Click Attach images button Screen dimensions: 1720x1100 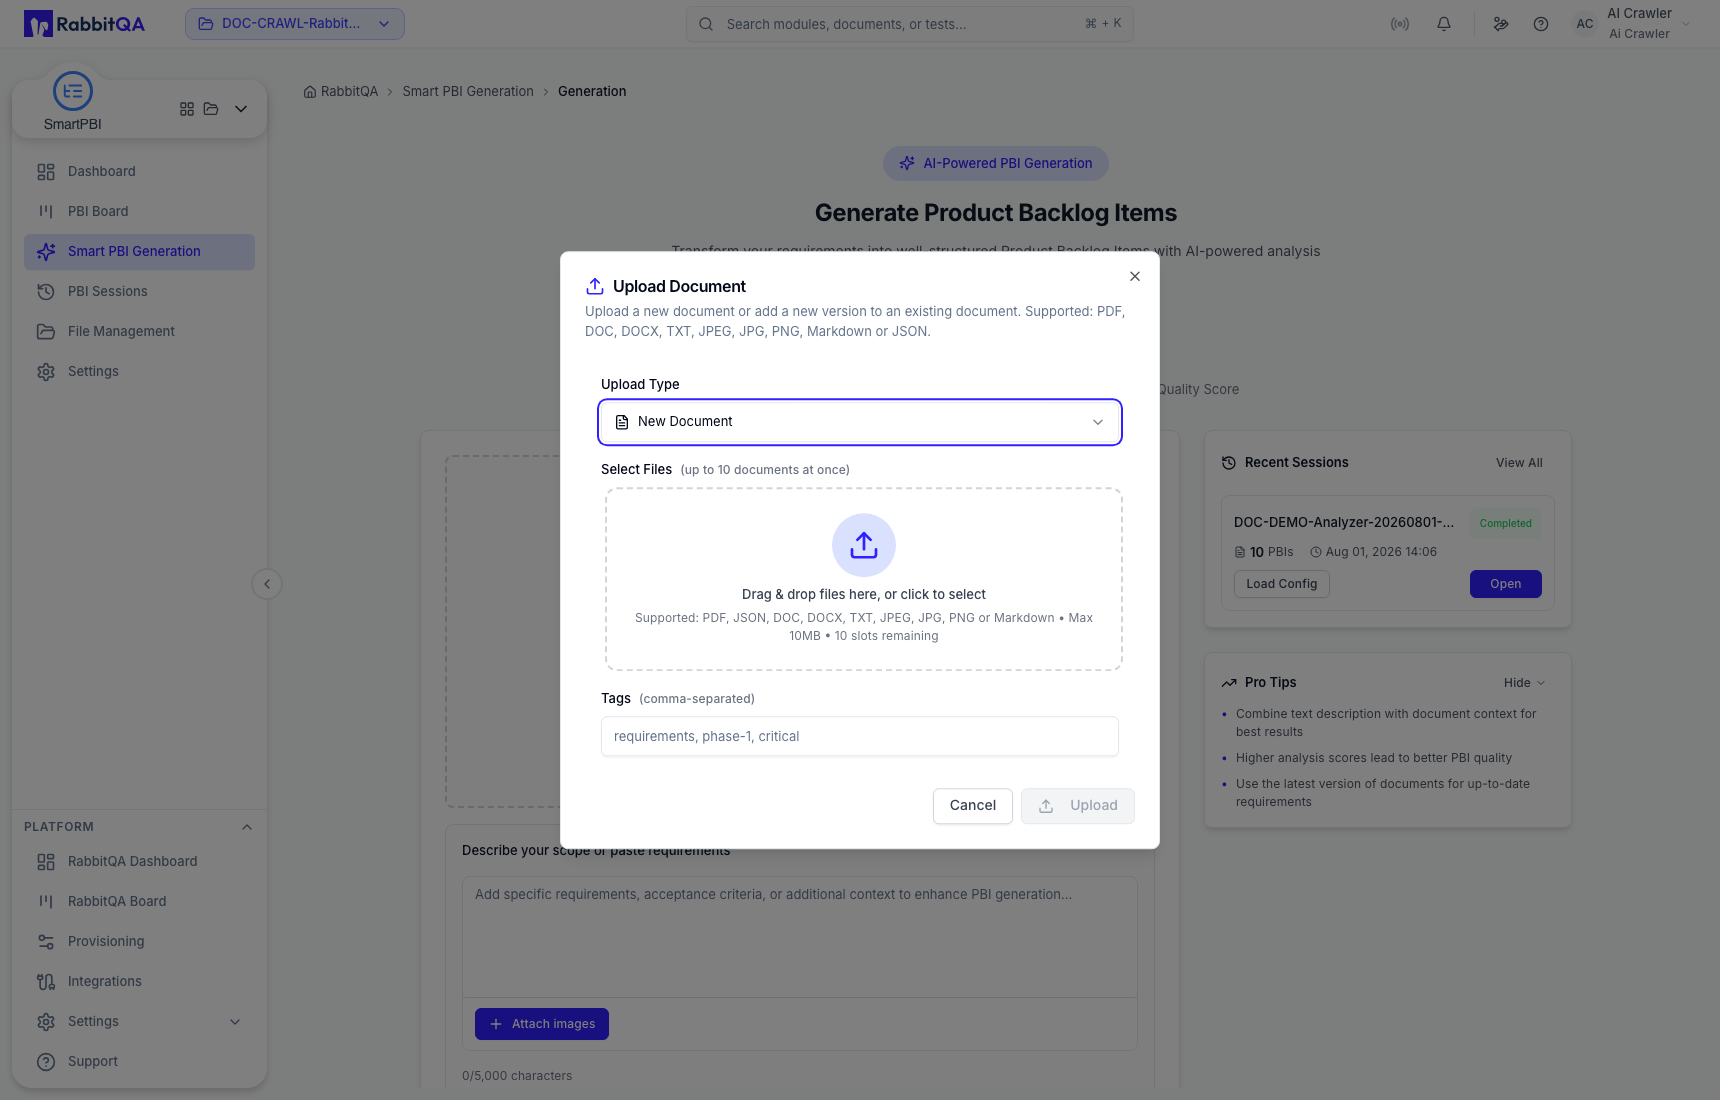click(542, 1024)
